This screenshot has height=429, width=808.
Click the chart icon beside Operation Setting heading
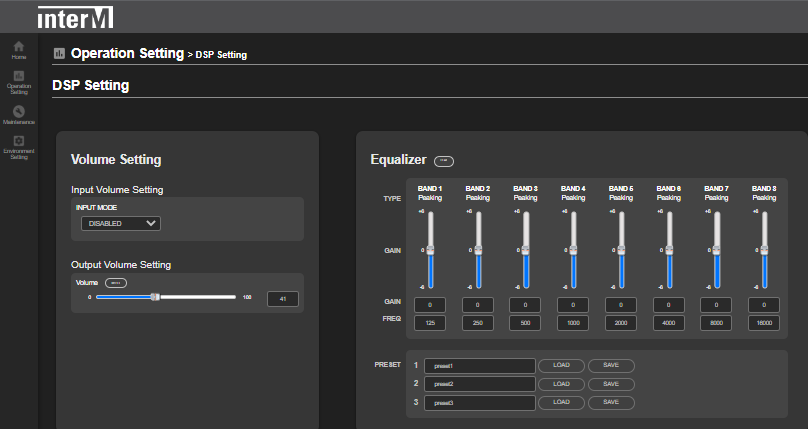pyautogui.click(x=59, y=53)
